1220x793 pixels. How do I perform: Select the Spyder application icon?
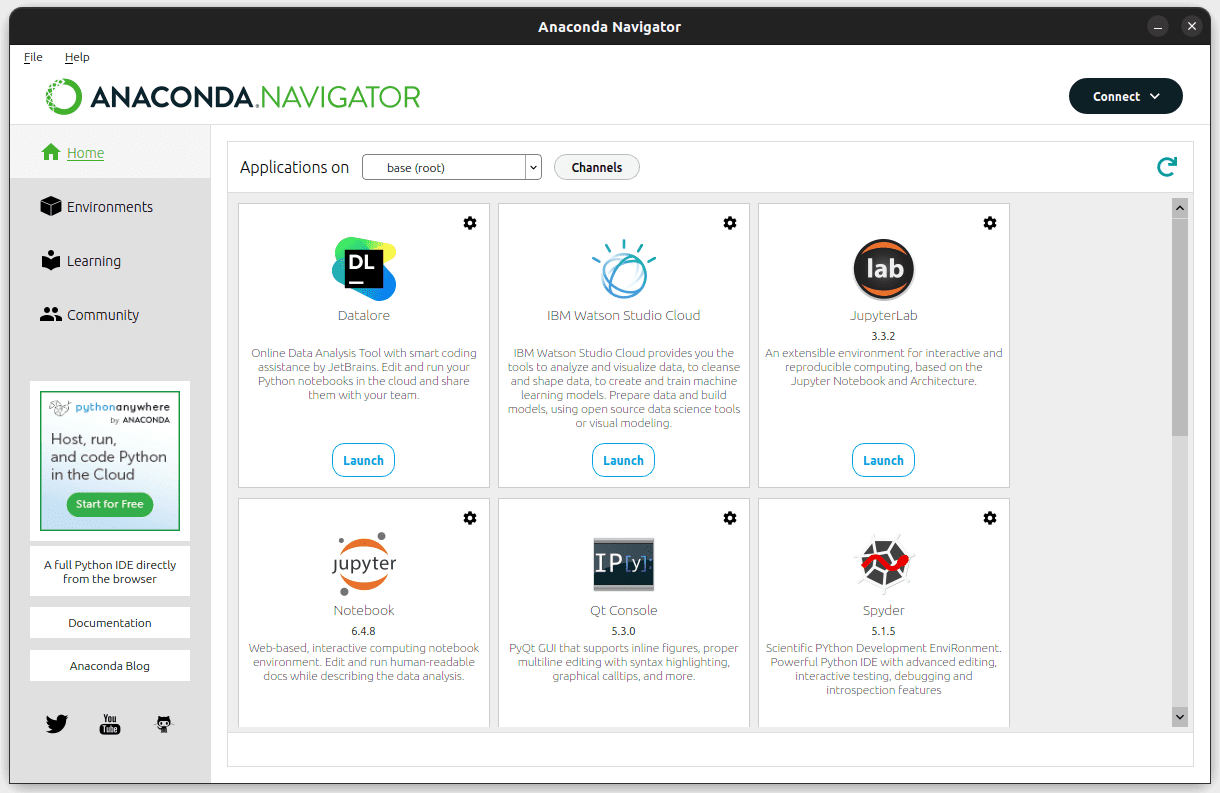883,564
